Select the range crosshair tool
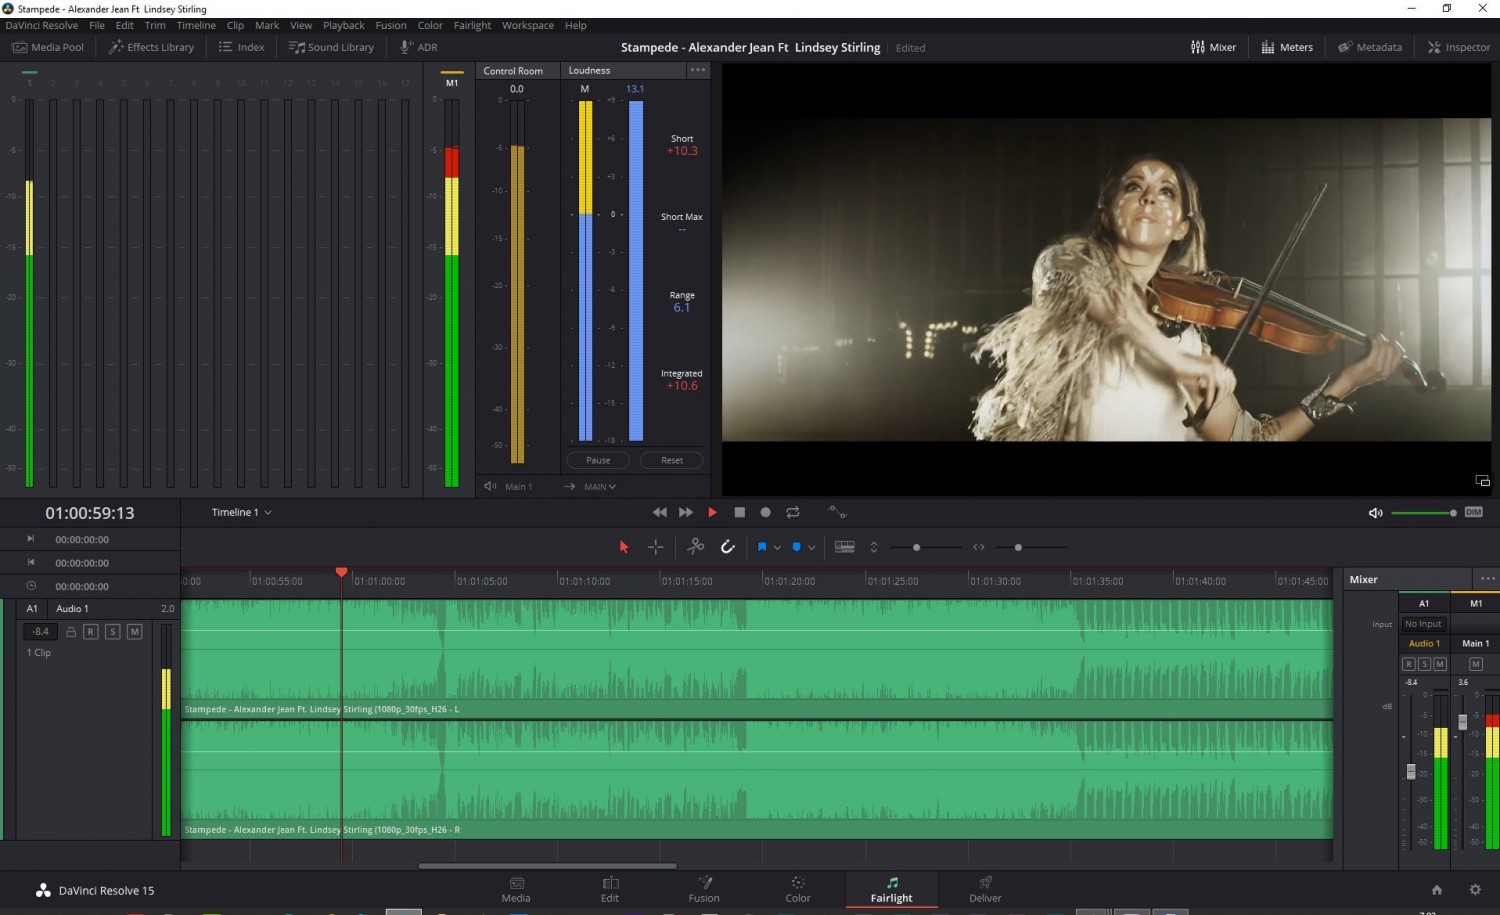Screen dimensions: 1500x915 656,547
